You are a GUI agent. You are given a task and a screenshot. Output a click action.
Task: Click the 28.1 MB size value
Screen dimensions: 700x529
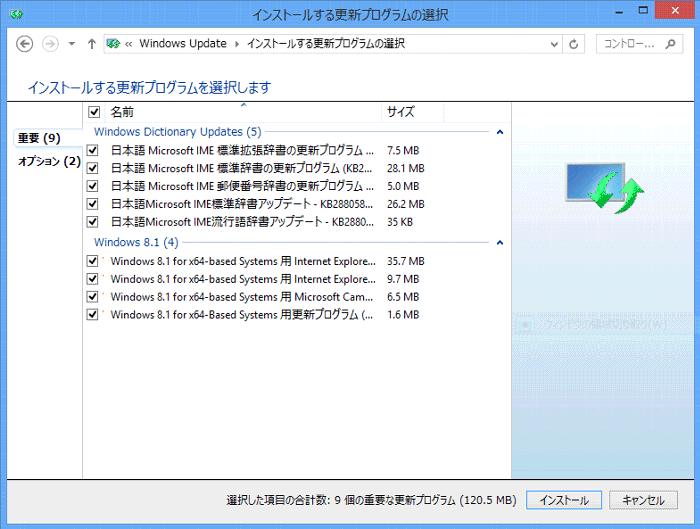click(x=405, y=168)
